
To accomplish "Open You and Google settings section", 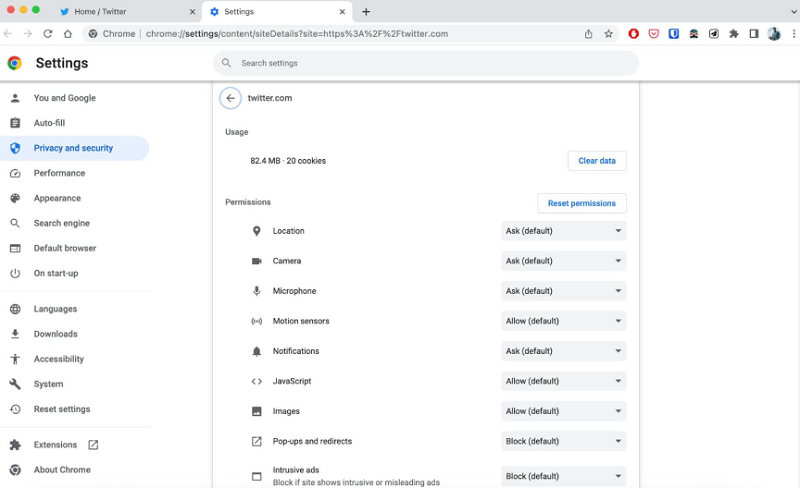I will point(74,98).
